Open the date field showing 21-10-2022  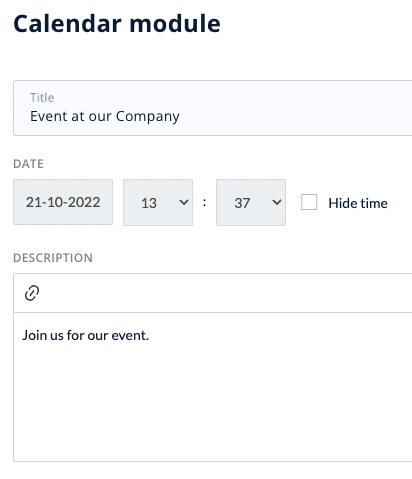click(63, 202)
